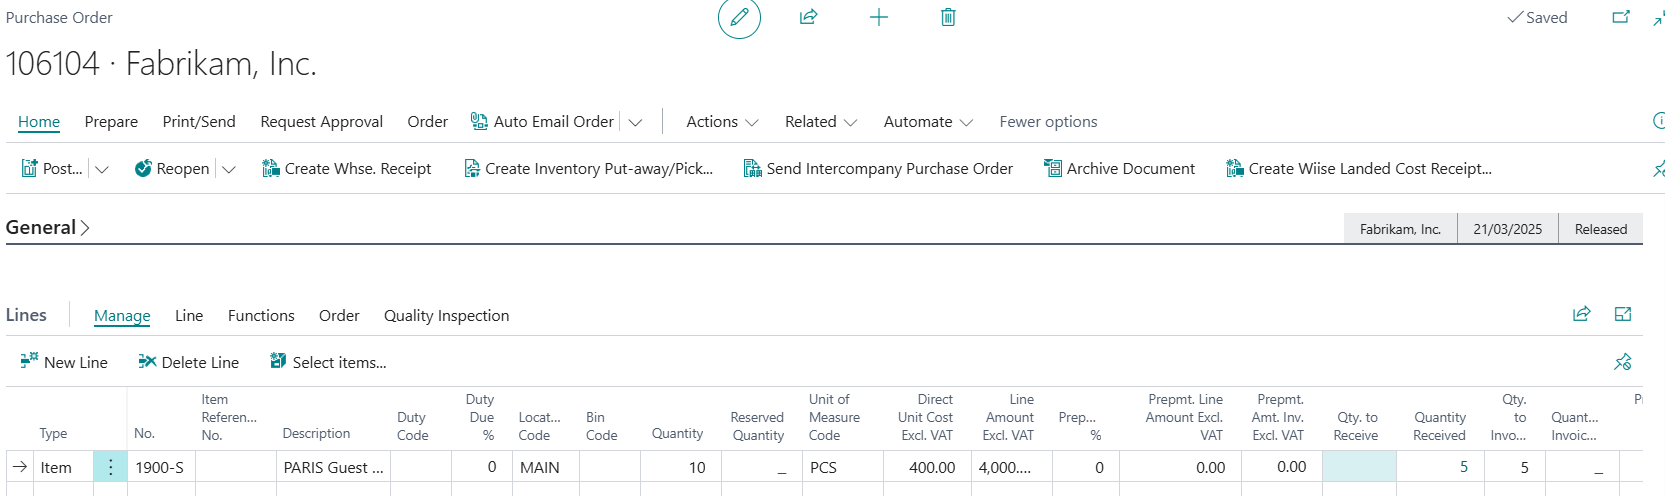Click Delete Line button
The image size is (1665, 496).
click(x=188, y=362)
